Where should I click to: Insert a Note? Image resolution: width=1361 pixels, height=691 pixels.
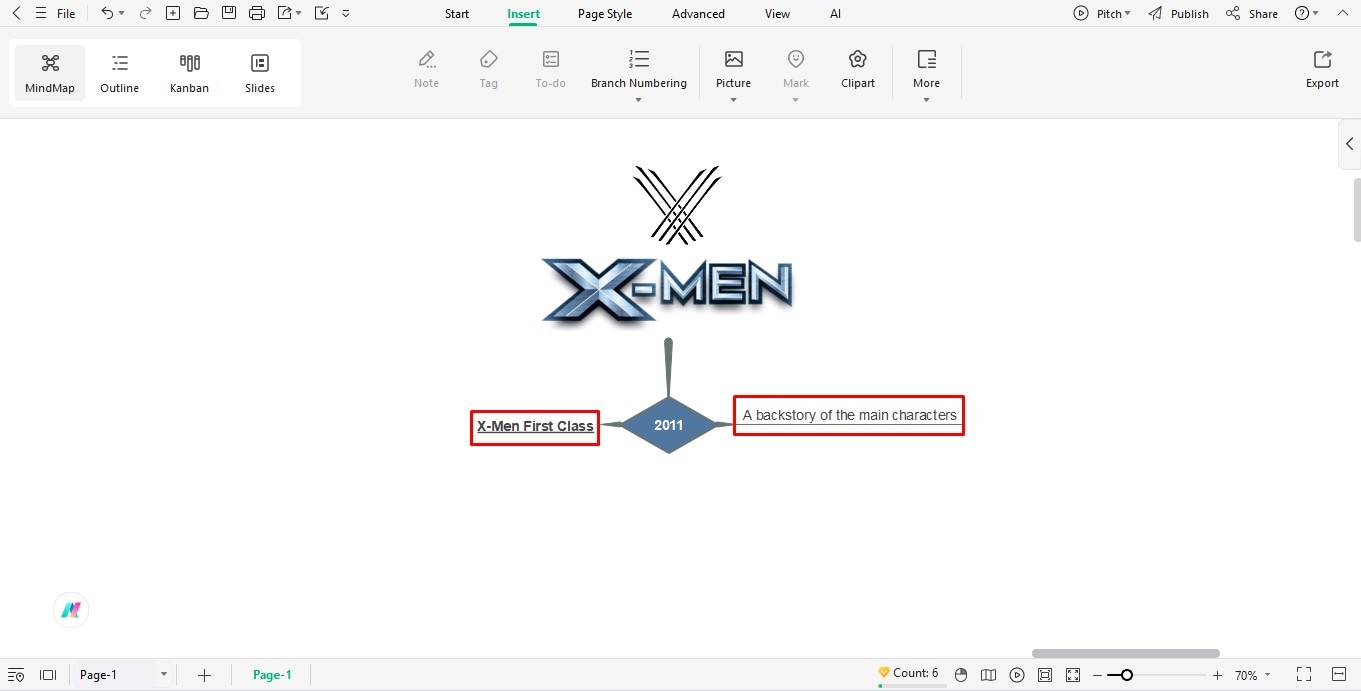[427, 69]
